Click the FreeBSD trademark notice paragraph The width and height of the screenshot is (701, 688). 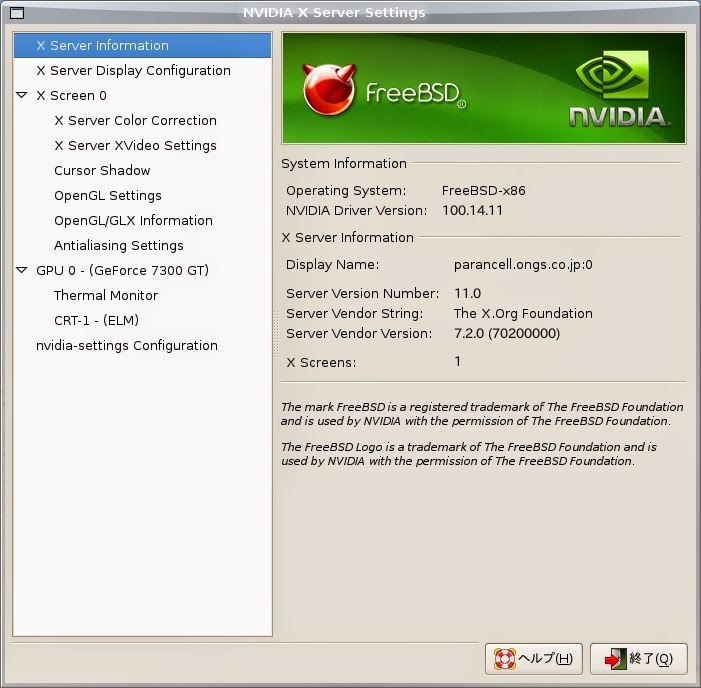click(482, 414)
